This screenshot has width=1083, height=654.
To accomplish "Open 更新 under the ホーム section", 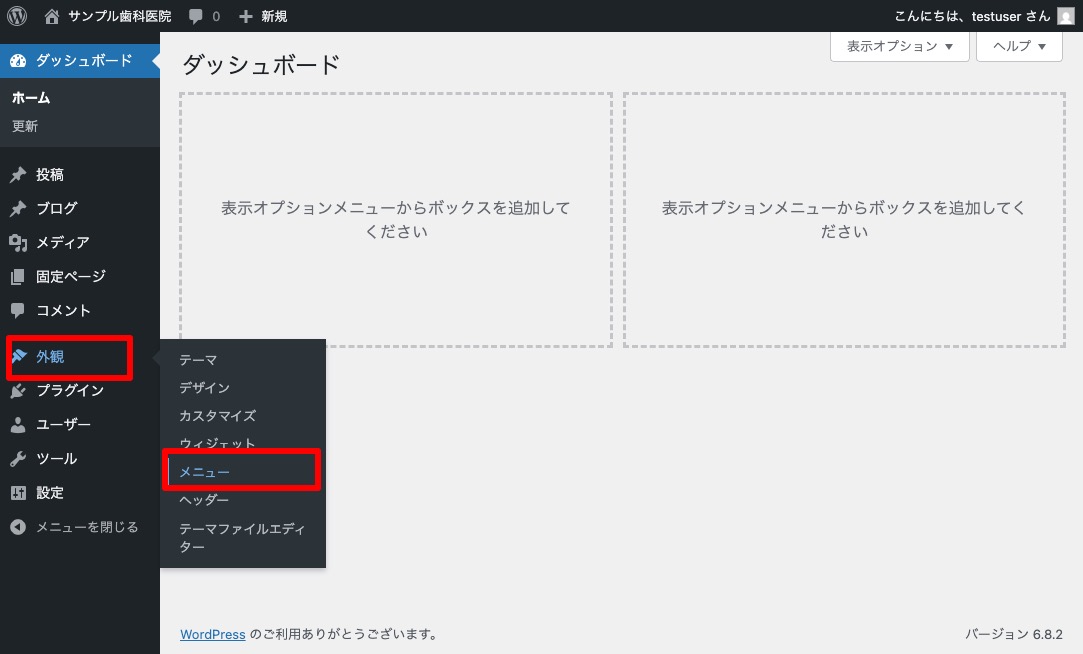I will (x=24, y=126).
